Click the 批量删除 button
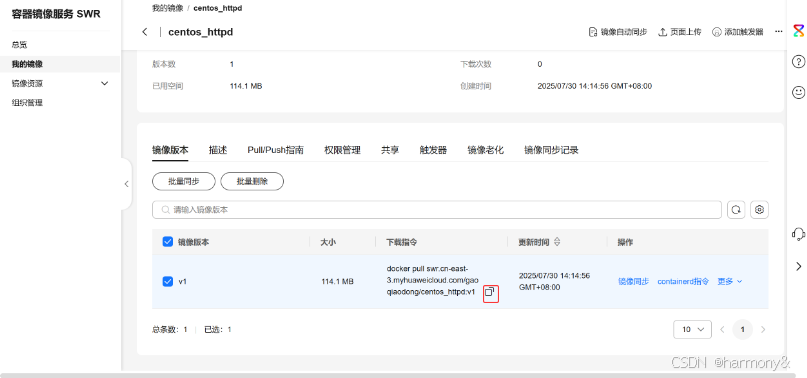 pos(252,181)
